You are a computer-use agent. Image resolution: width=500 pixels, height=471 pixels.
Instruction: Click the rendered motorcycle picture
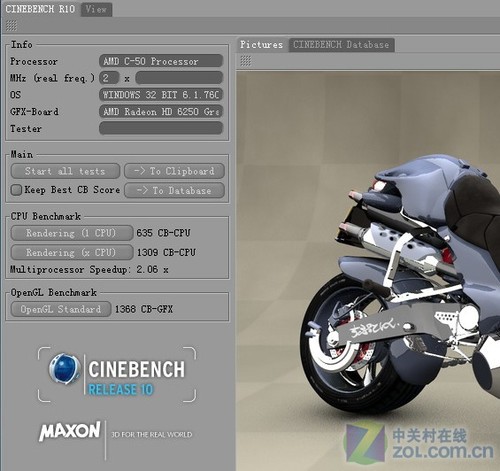368,271
